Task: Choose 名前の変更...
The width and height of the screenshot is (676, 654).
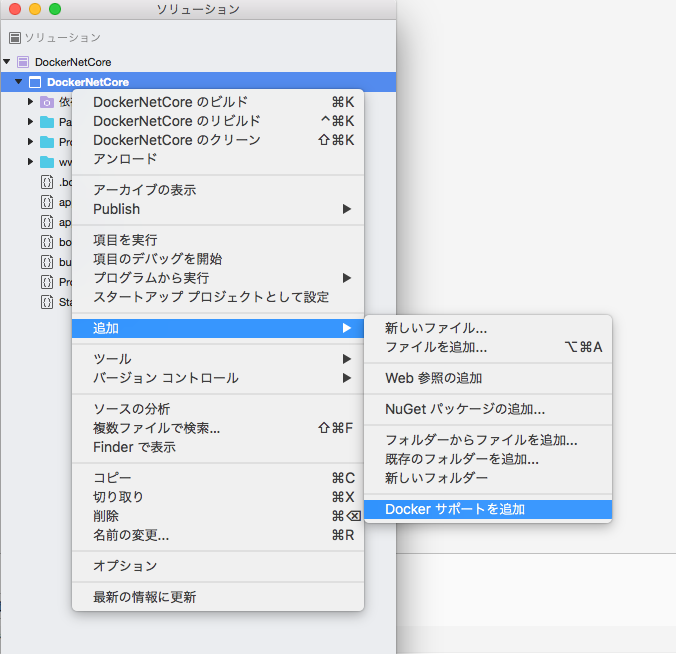Action: point(218,535)
